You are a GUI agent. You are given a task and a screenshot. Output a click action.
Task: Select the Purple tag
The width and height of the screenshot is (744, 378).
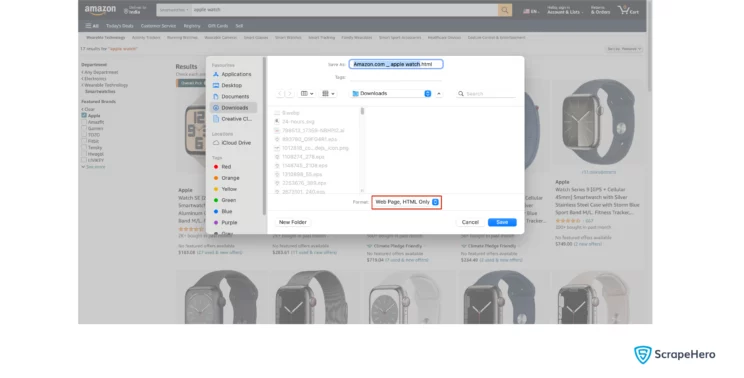pyautogui.click(x=225, y=223)
